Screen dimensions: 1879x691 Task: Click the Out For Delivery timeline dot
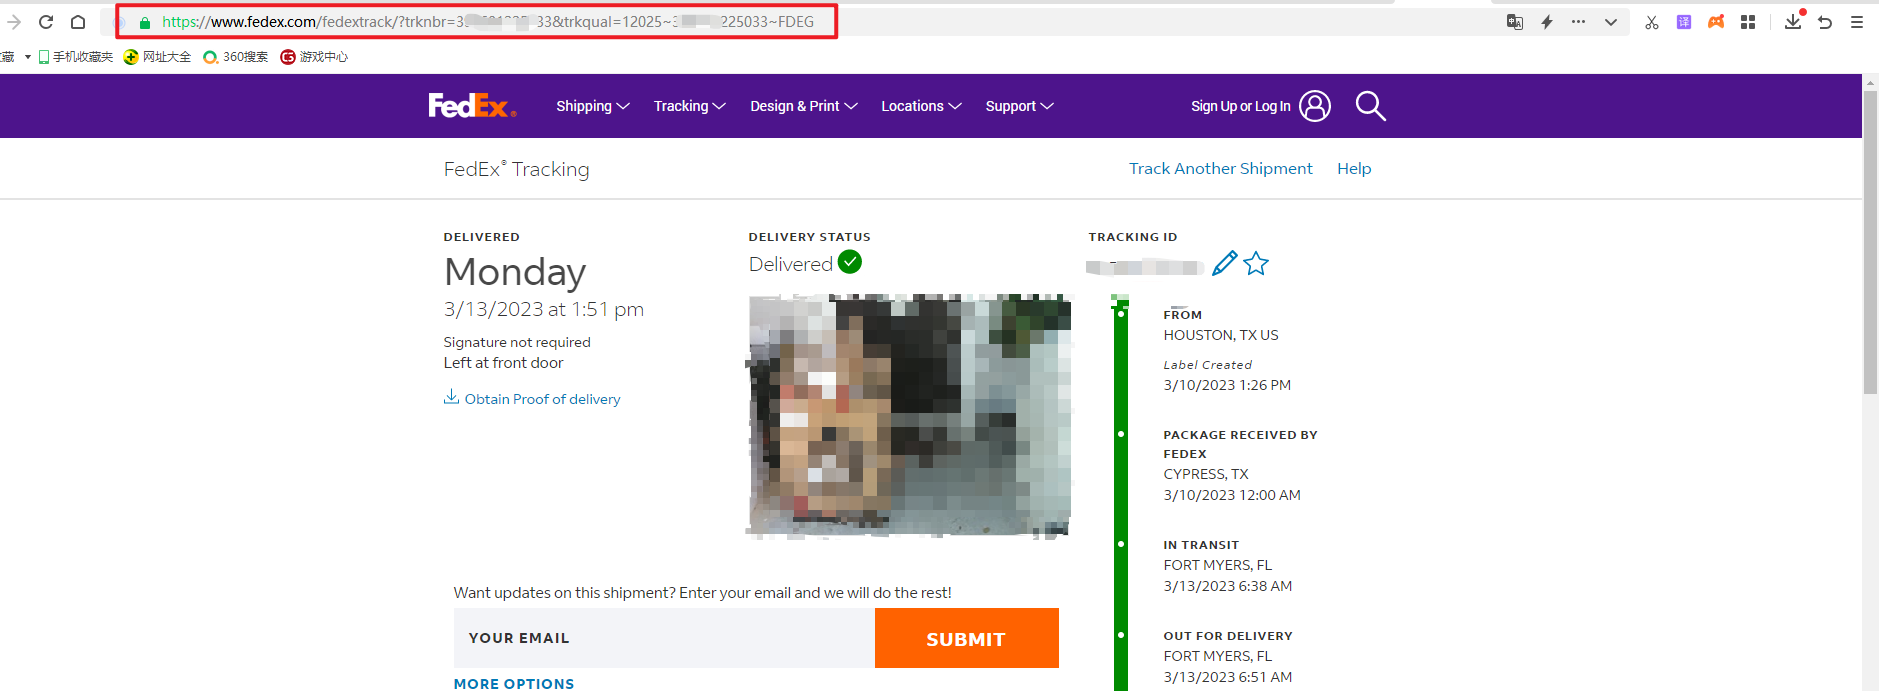click(x=1121, y=635)
